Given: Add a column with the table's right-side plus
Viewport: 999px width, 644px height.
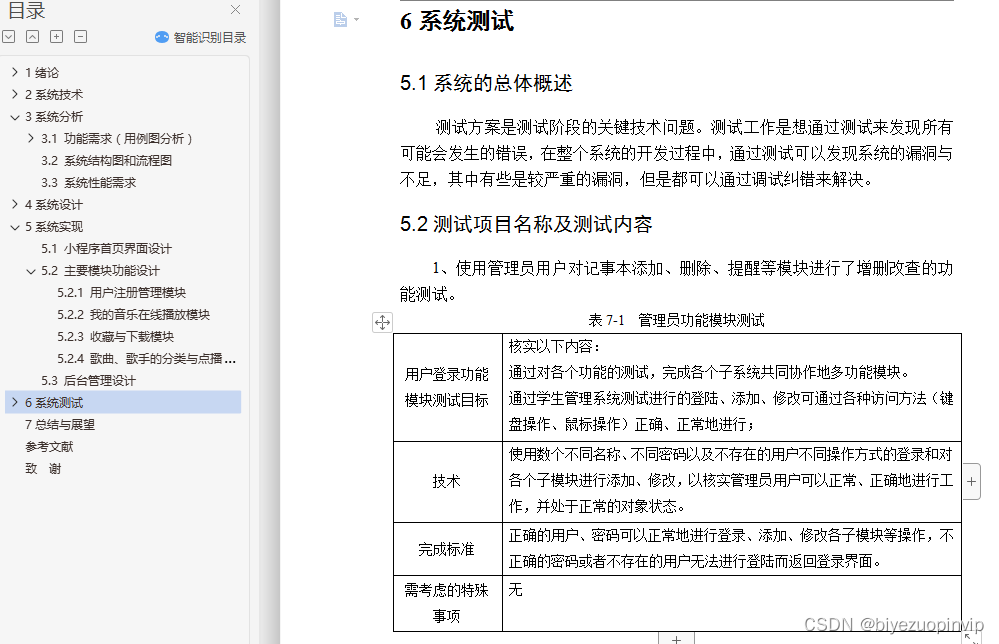Looking at the screenshot, I should [971, 482].
